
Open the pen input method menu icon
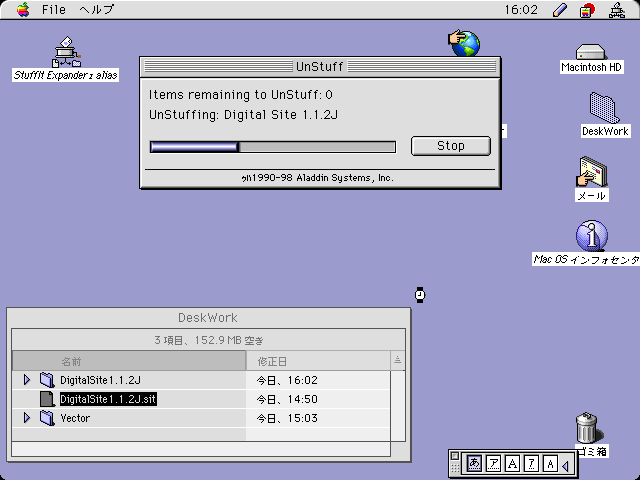[x=560, y=10]
